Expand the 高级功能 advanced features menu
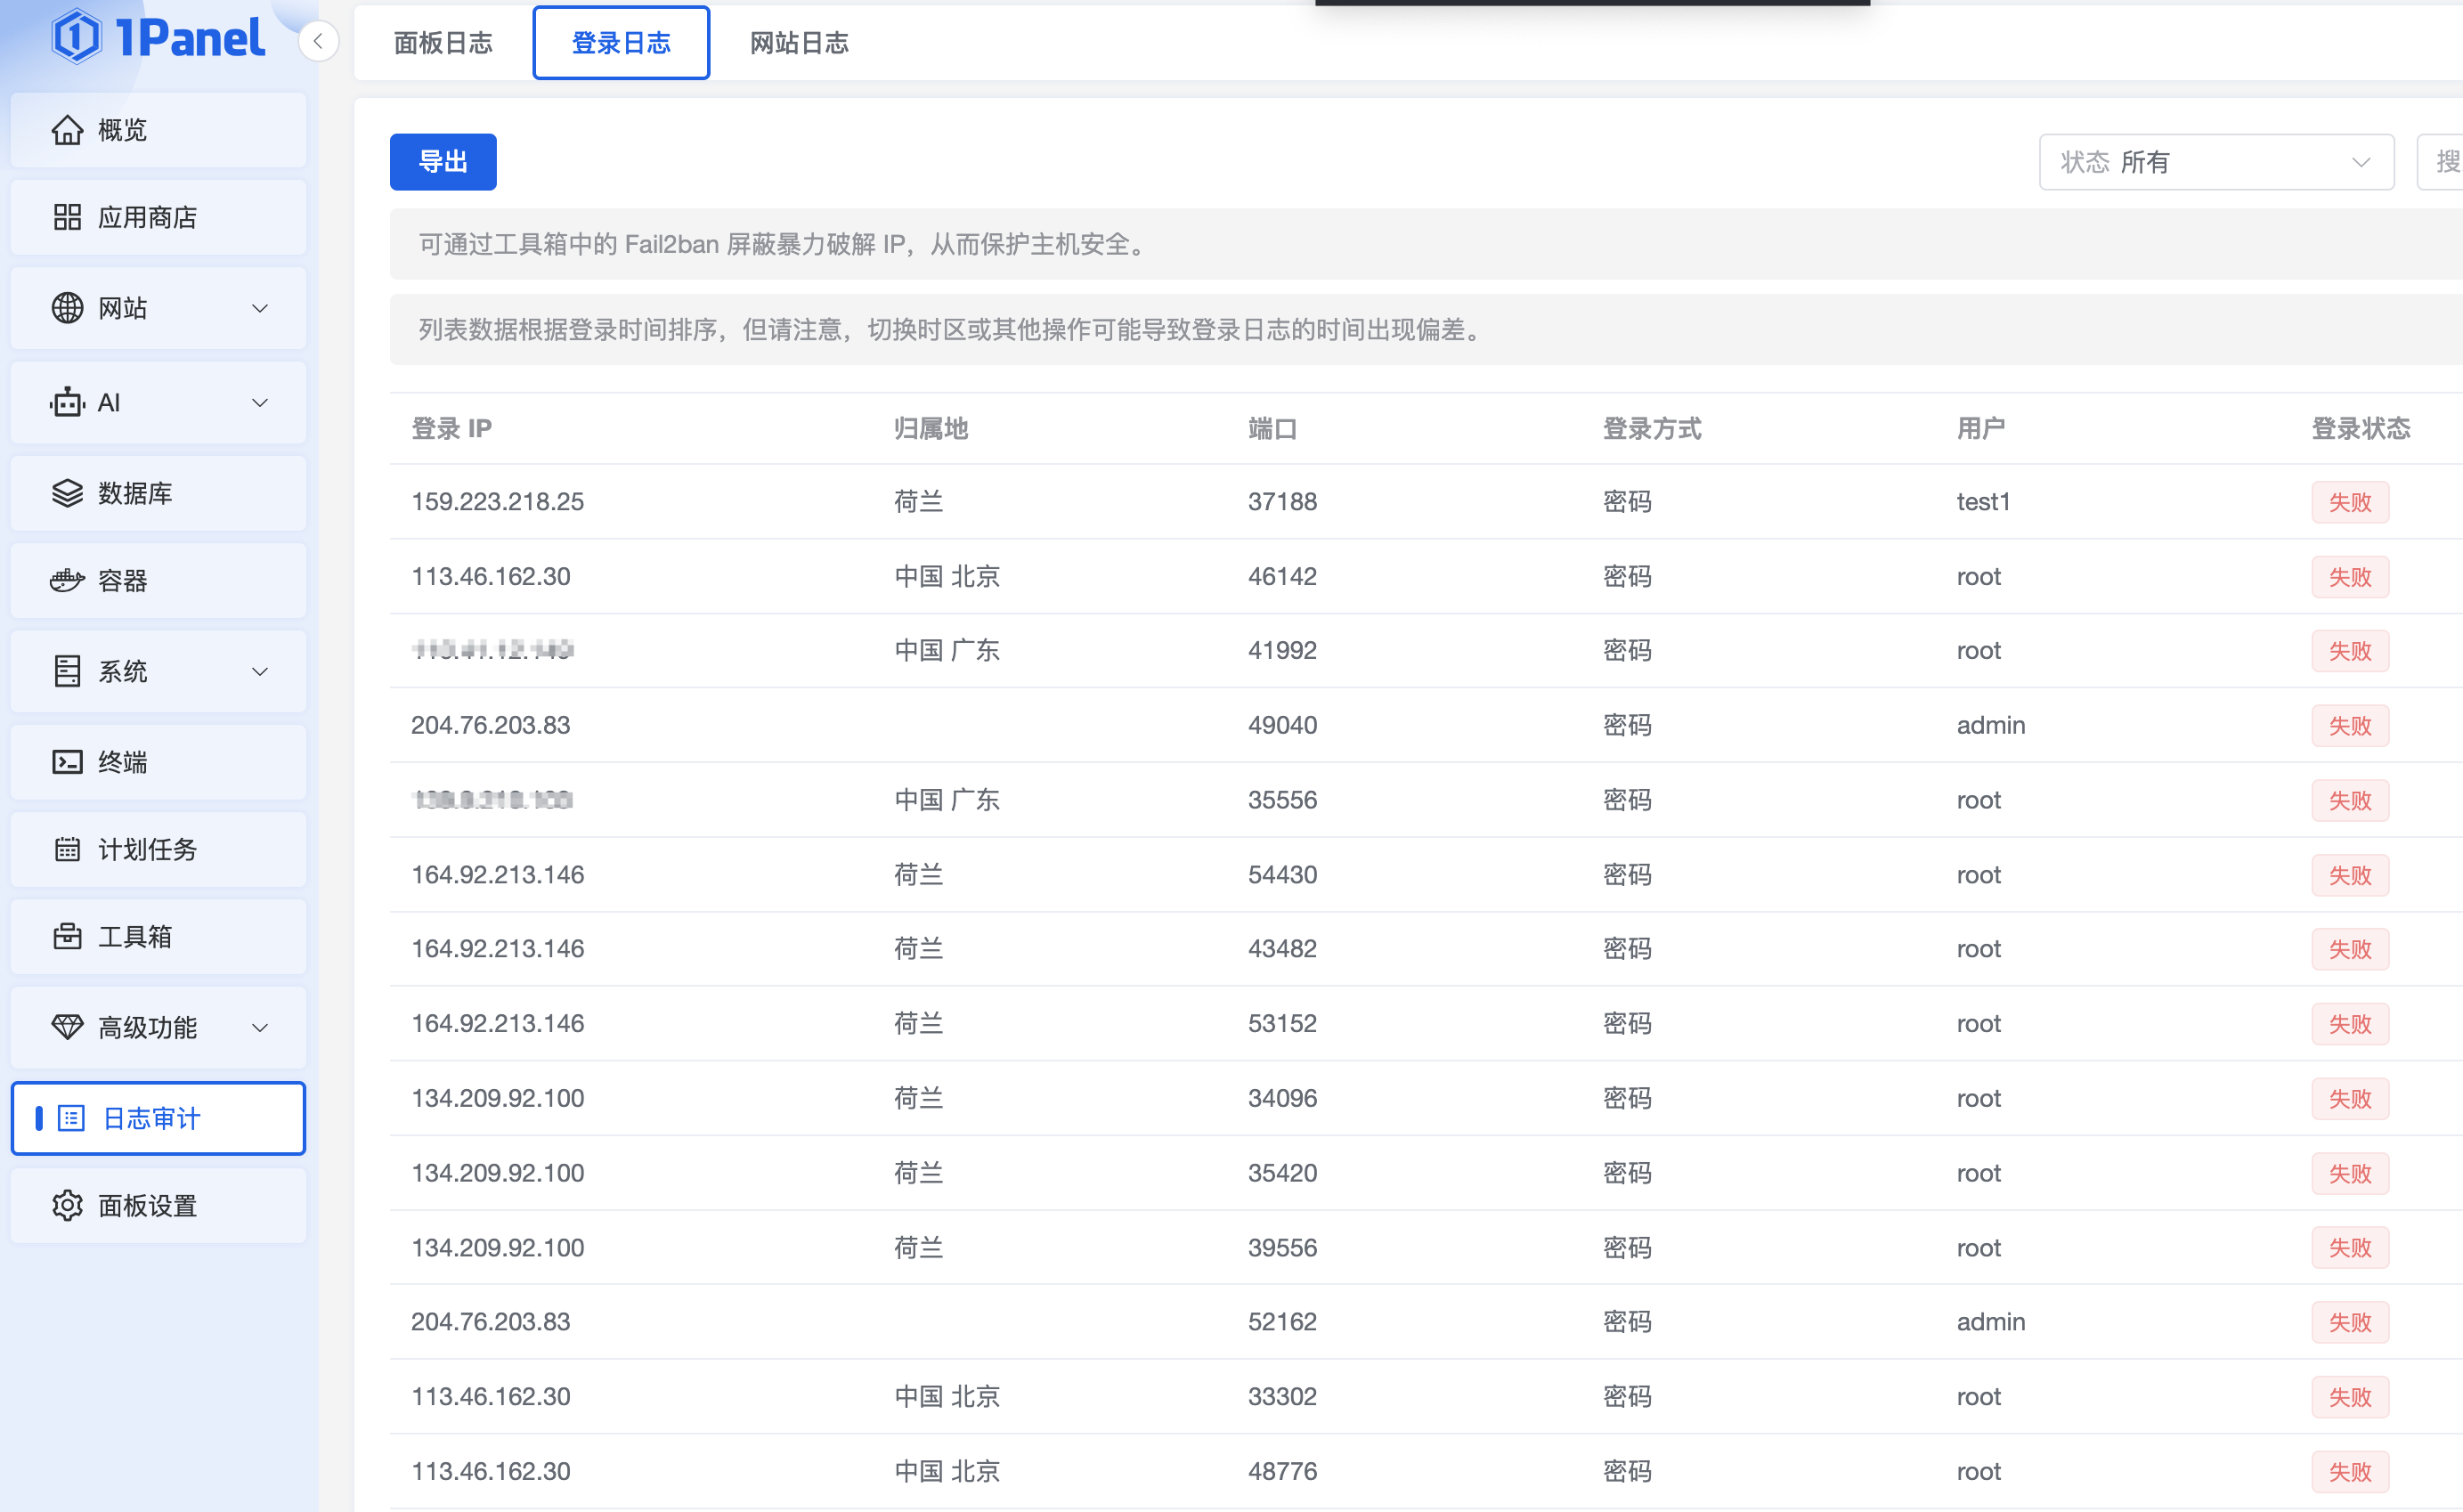2463x1512 pixels. pos(260,1027)
